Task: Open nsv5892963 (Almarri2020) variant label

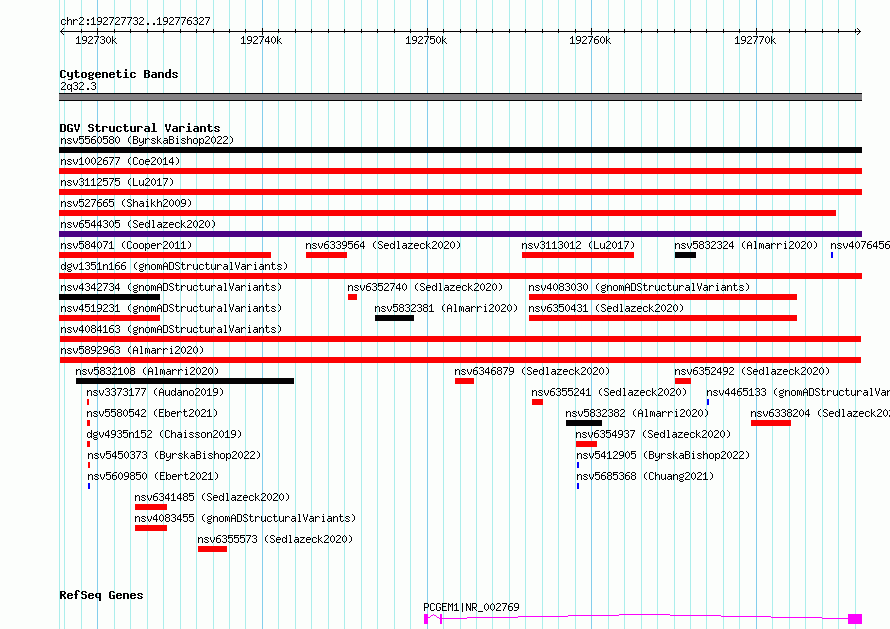Action: coord(132,350)
